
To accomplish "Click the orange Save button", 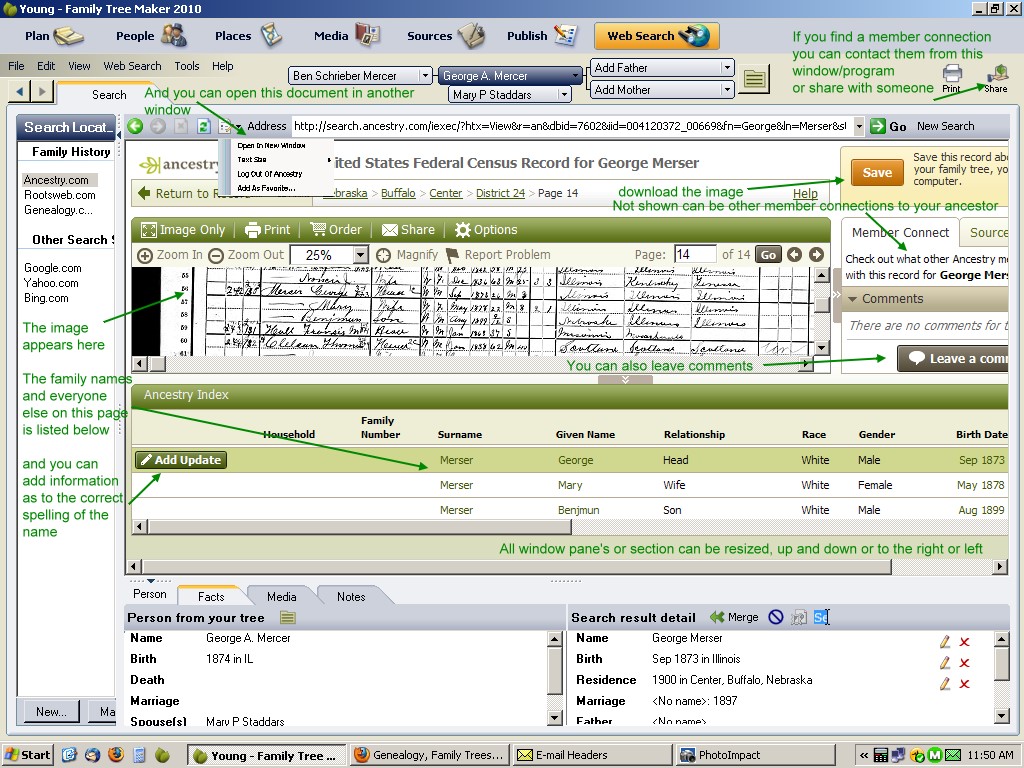I will (x=877, y=172).
